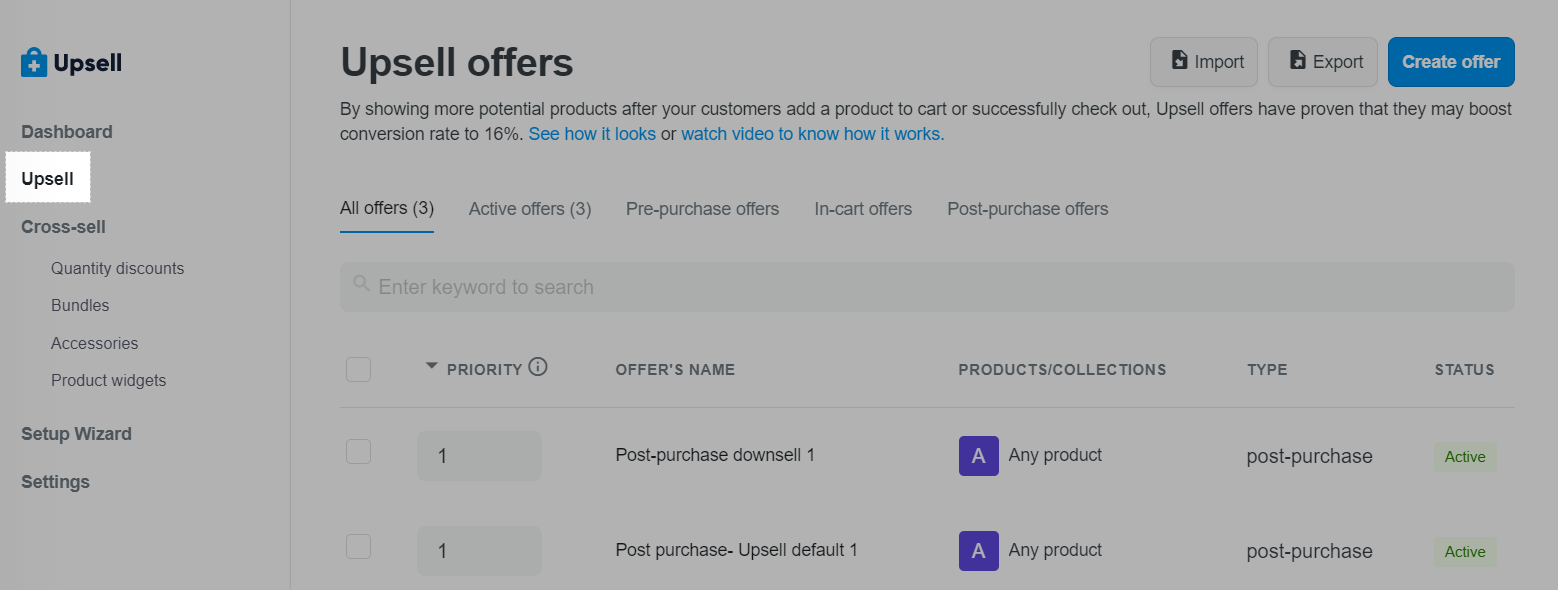
Task: Select the In-cart offers tab
Action: [863, 209]
